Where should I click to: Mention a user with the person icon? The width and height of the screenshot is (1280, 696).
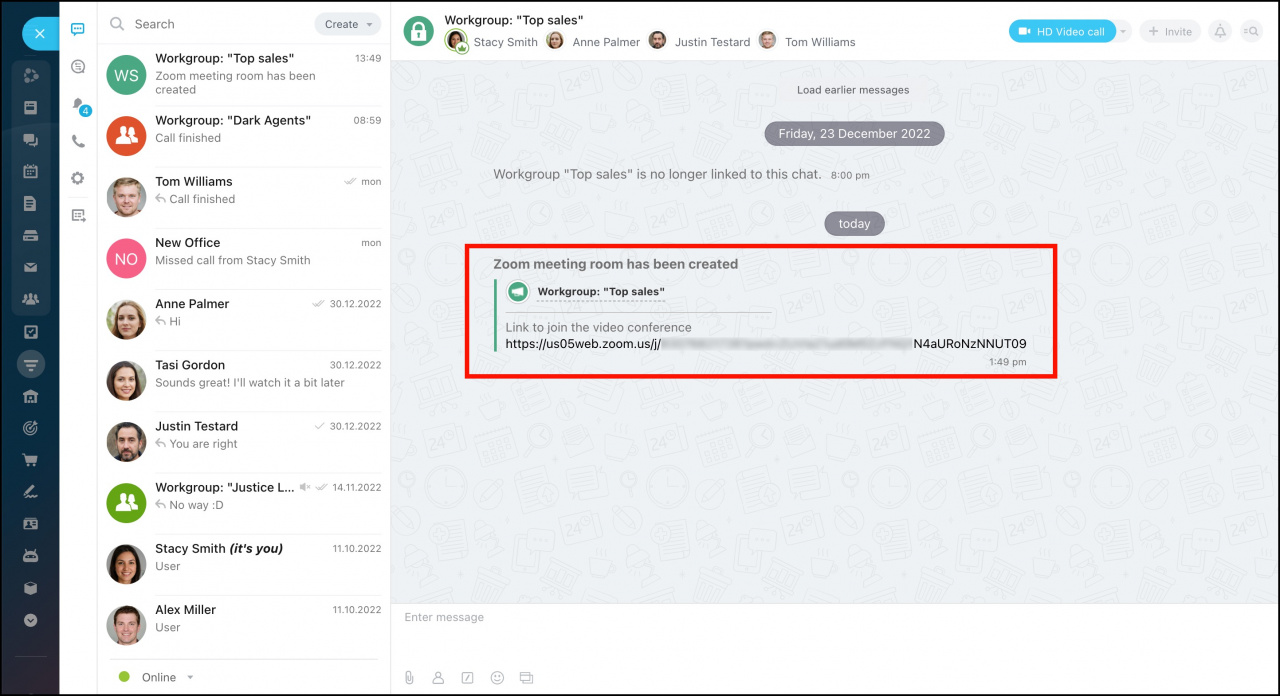point(438,677)
